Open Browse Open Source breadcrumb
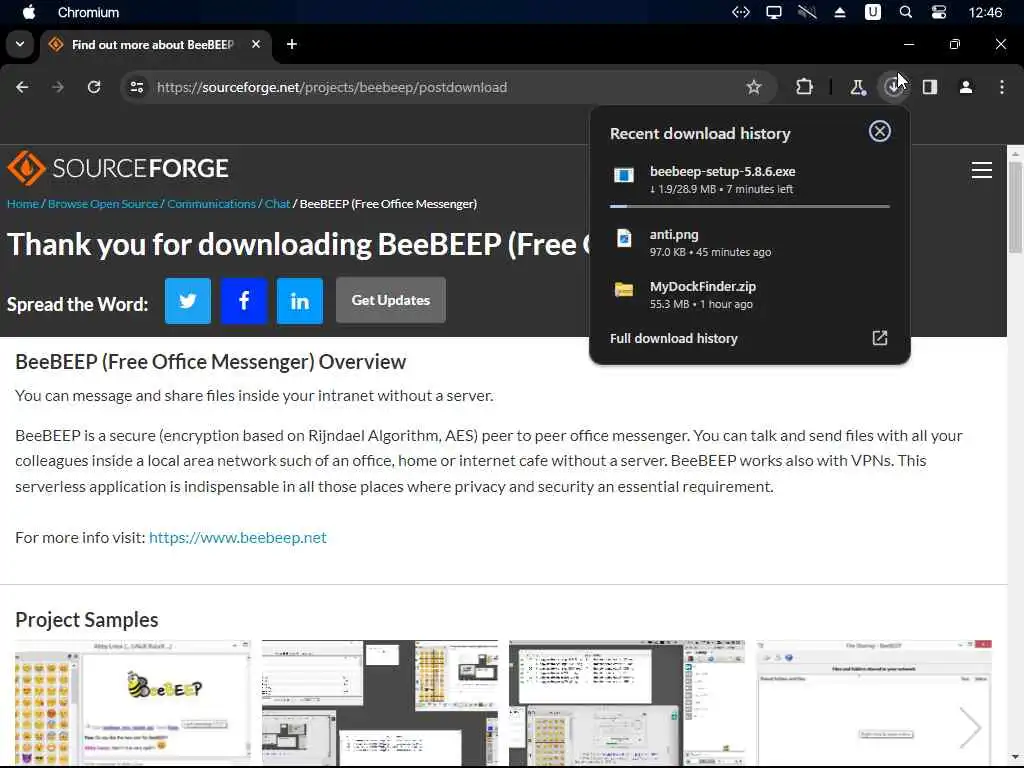 pyautogui.click(x=103, y=204)
